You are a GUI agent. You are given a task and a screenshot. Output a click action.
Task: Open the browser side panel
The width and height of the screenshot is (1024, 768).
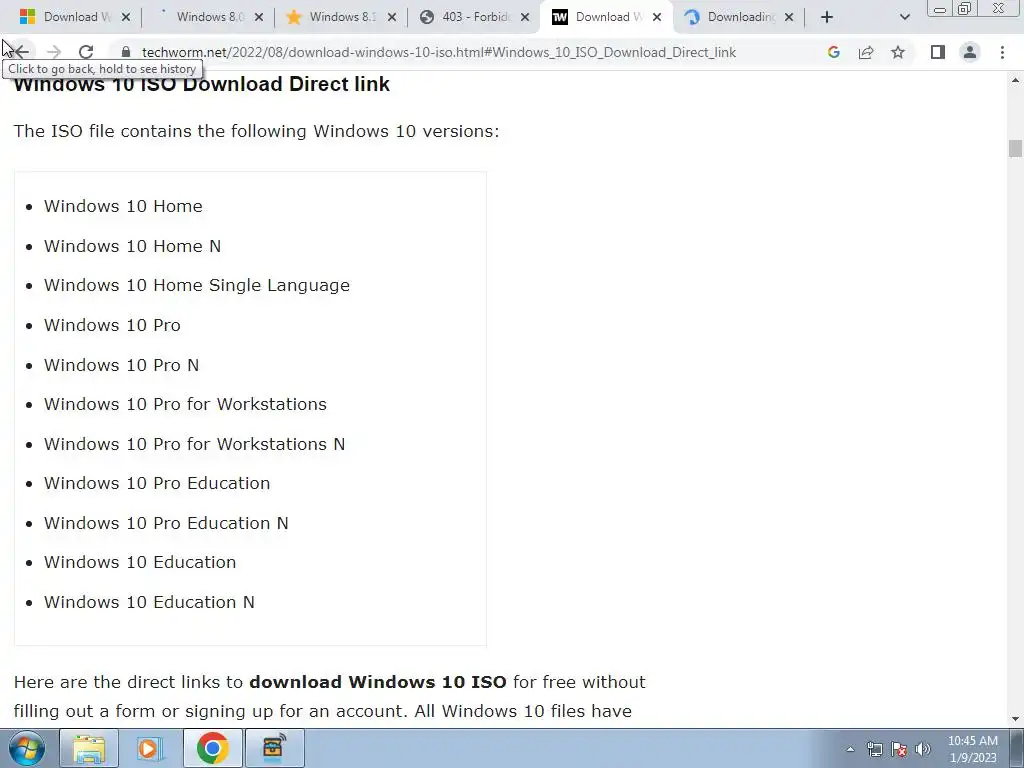[938, 52]
